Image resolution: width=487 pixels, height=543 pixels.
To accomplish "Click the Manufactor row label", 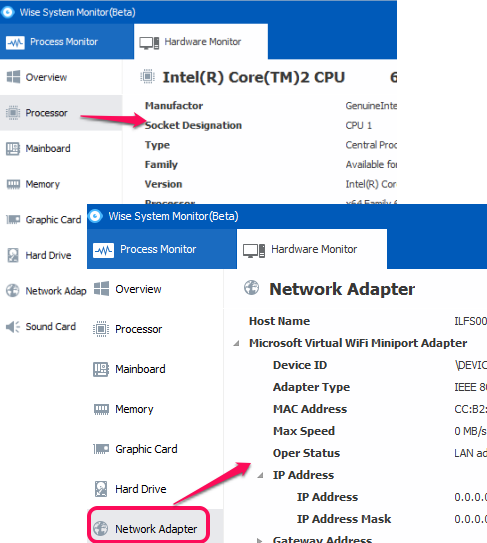I will (174, 106).
